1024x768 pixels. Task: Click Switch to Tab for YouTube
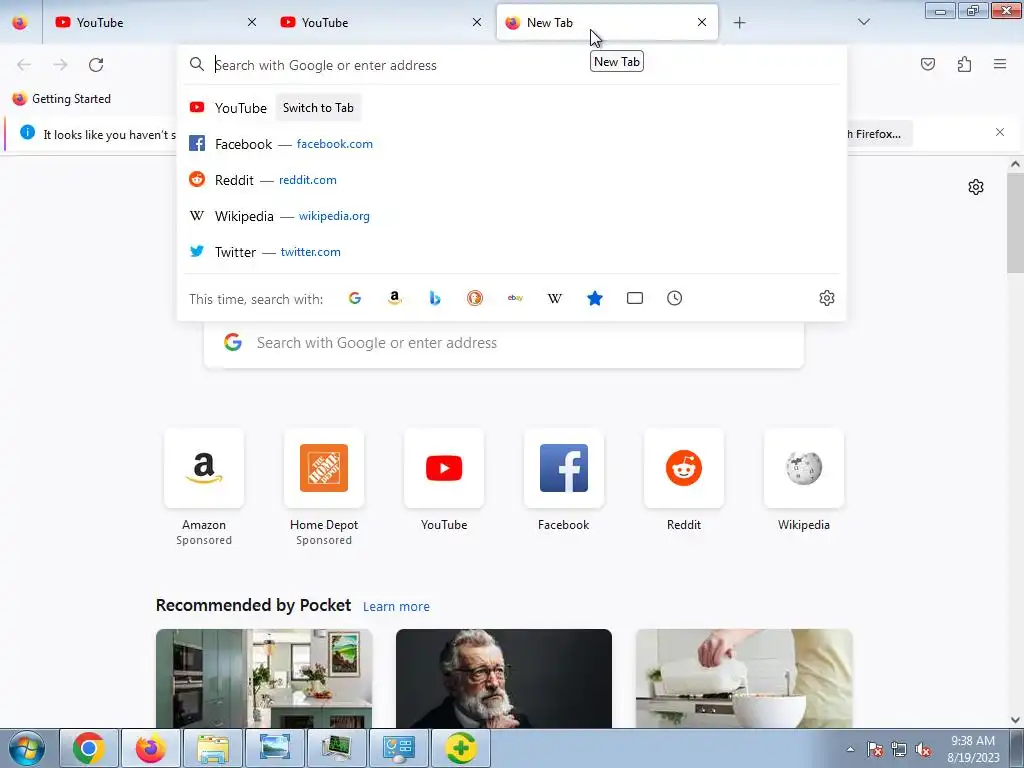[x=318, y=108]
